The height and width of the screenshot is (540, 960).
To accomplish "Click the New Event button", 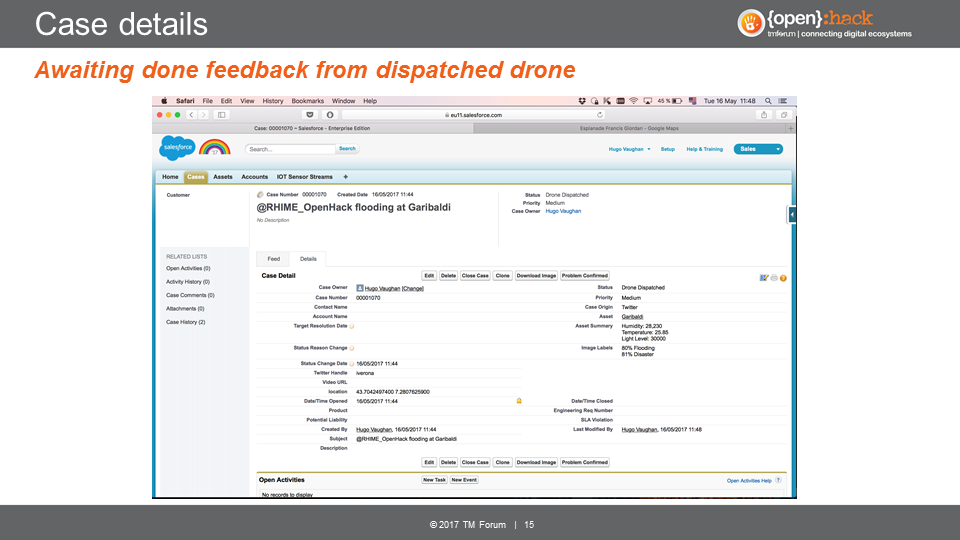I will click(464, 480).
